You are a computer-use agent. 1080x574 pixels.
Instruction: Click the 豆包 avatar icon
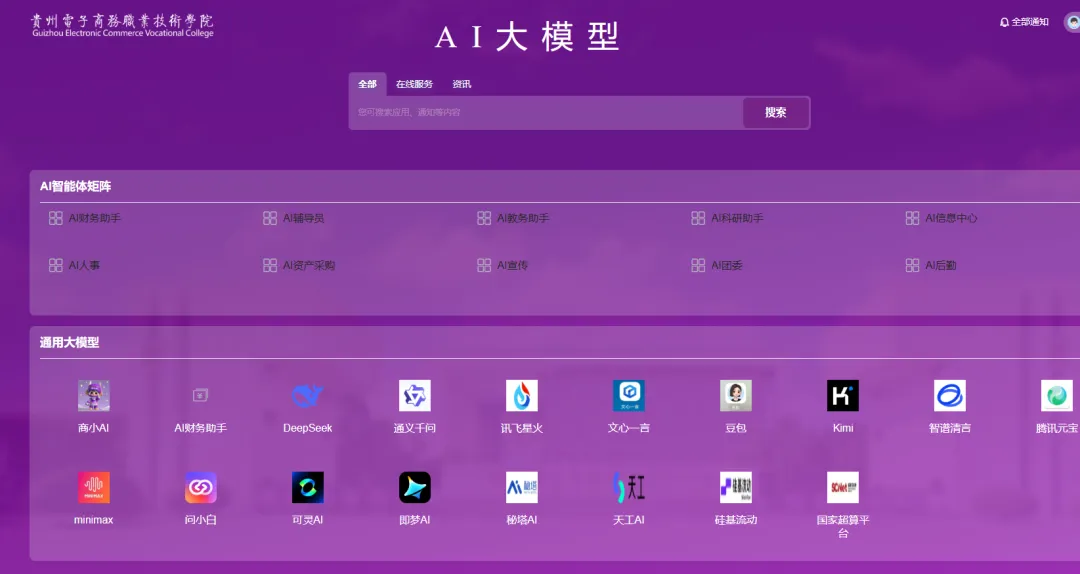click(x=735, y=396)
